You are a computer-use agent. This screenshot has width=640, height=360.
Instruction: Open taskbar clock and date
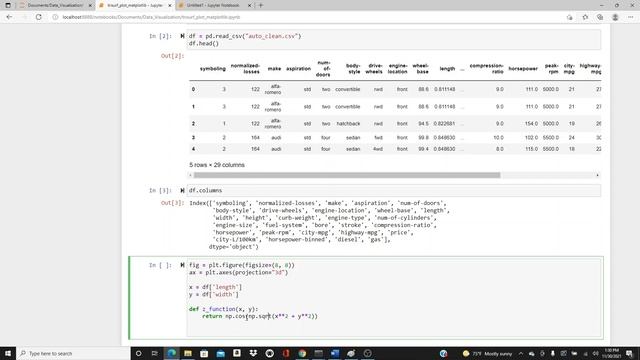point(611,353)
